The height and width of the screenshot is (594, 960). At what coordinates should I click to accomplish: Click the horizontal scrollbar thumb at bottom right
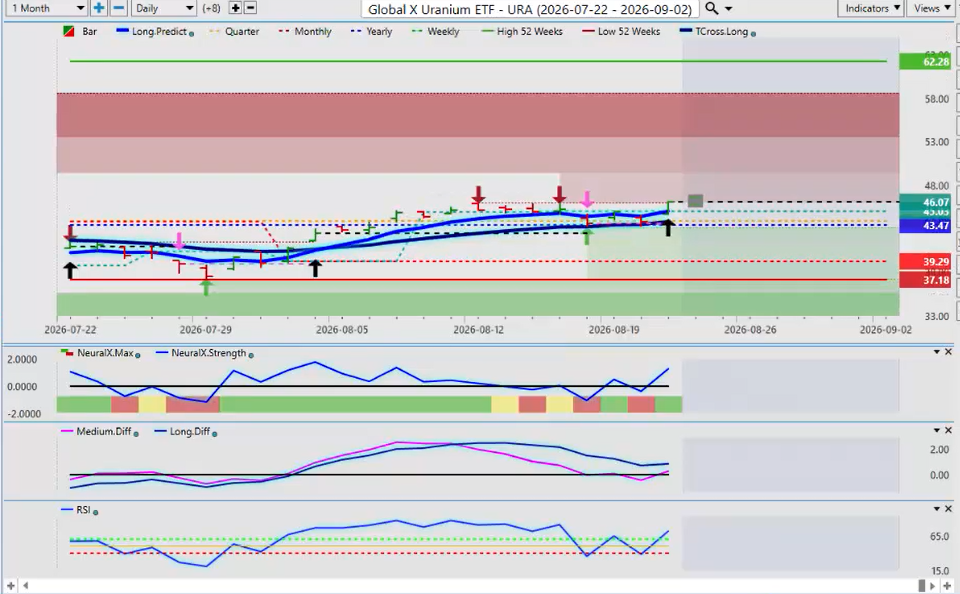(921, 586)
